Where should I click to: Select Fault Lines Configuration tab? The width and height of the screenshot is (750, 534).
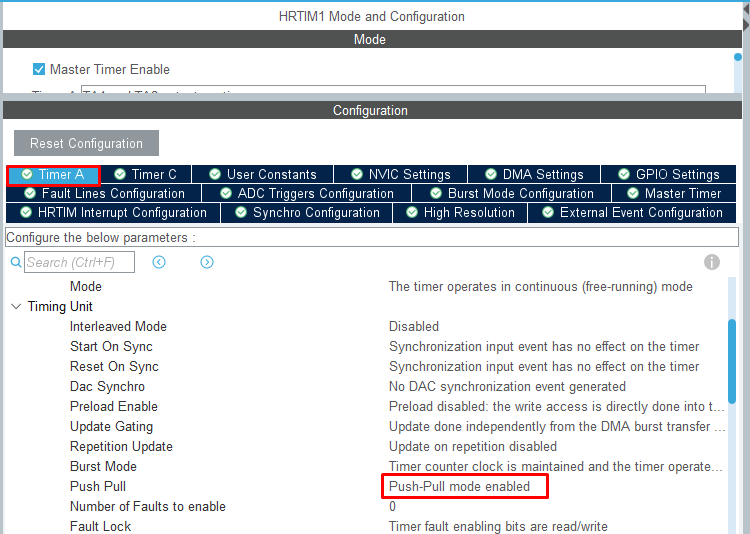coord(104,193)
